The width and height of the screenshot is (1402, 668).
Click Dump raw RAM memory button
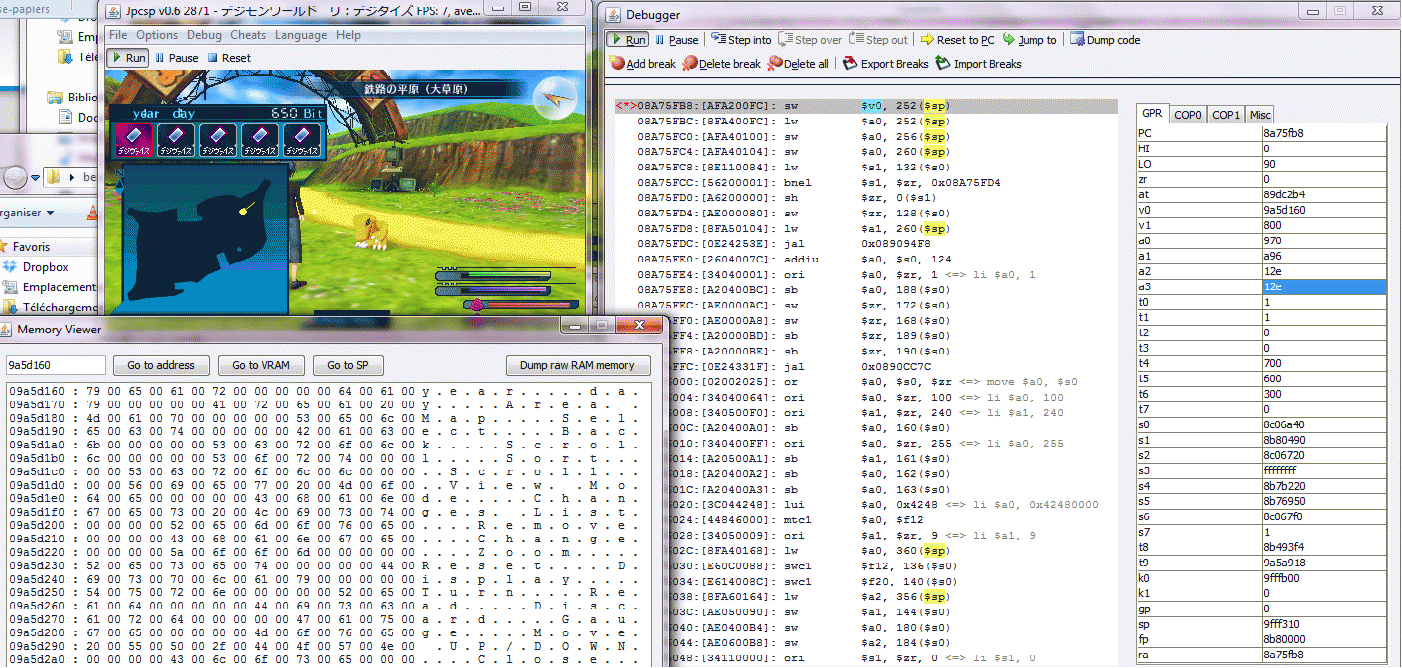coord(578,365)
